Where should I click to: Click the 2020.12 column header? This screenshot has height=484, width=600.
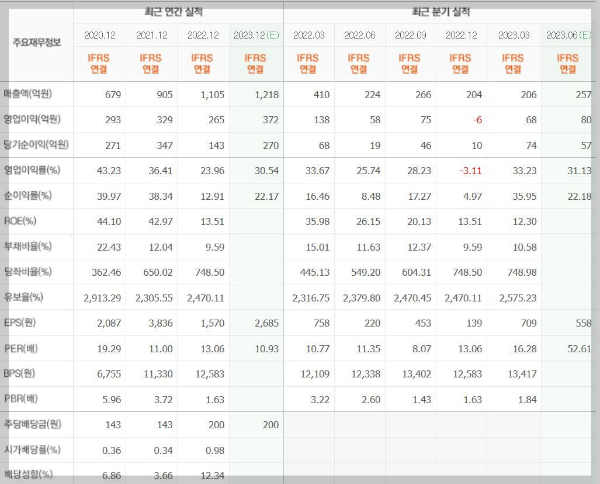point(99,35)
